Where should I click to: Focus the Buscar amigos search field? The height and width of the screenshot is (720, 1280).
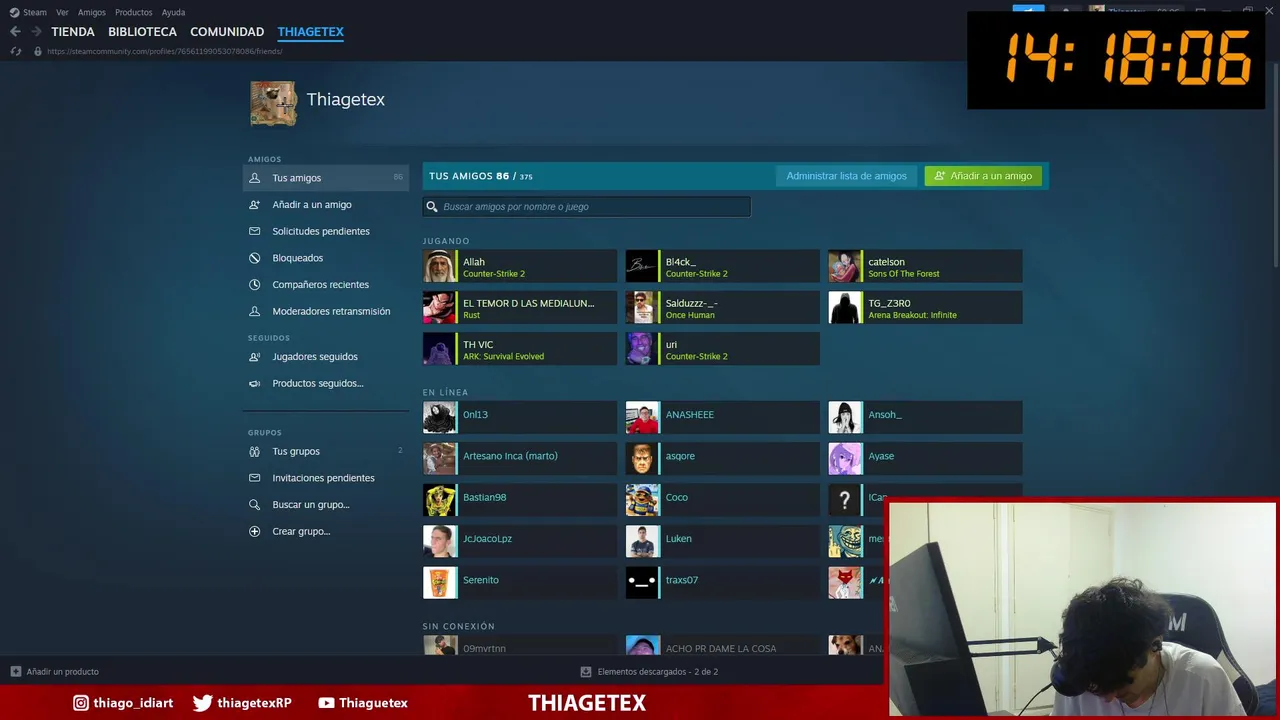586,207
